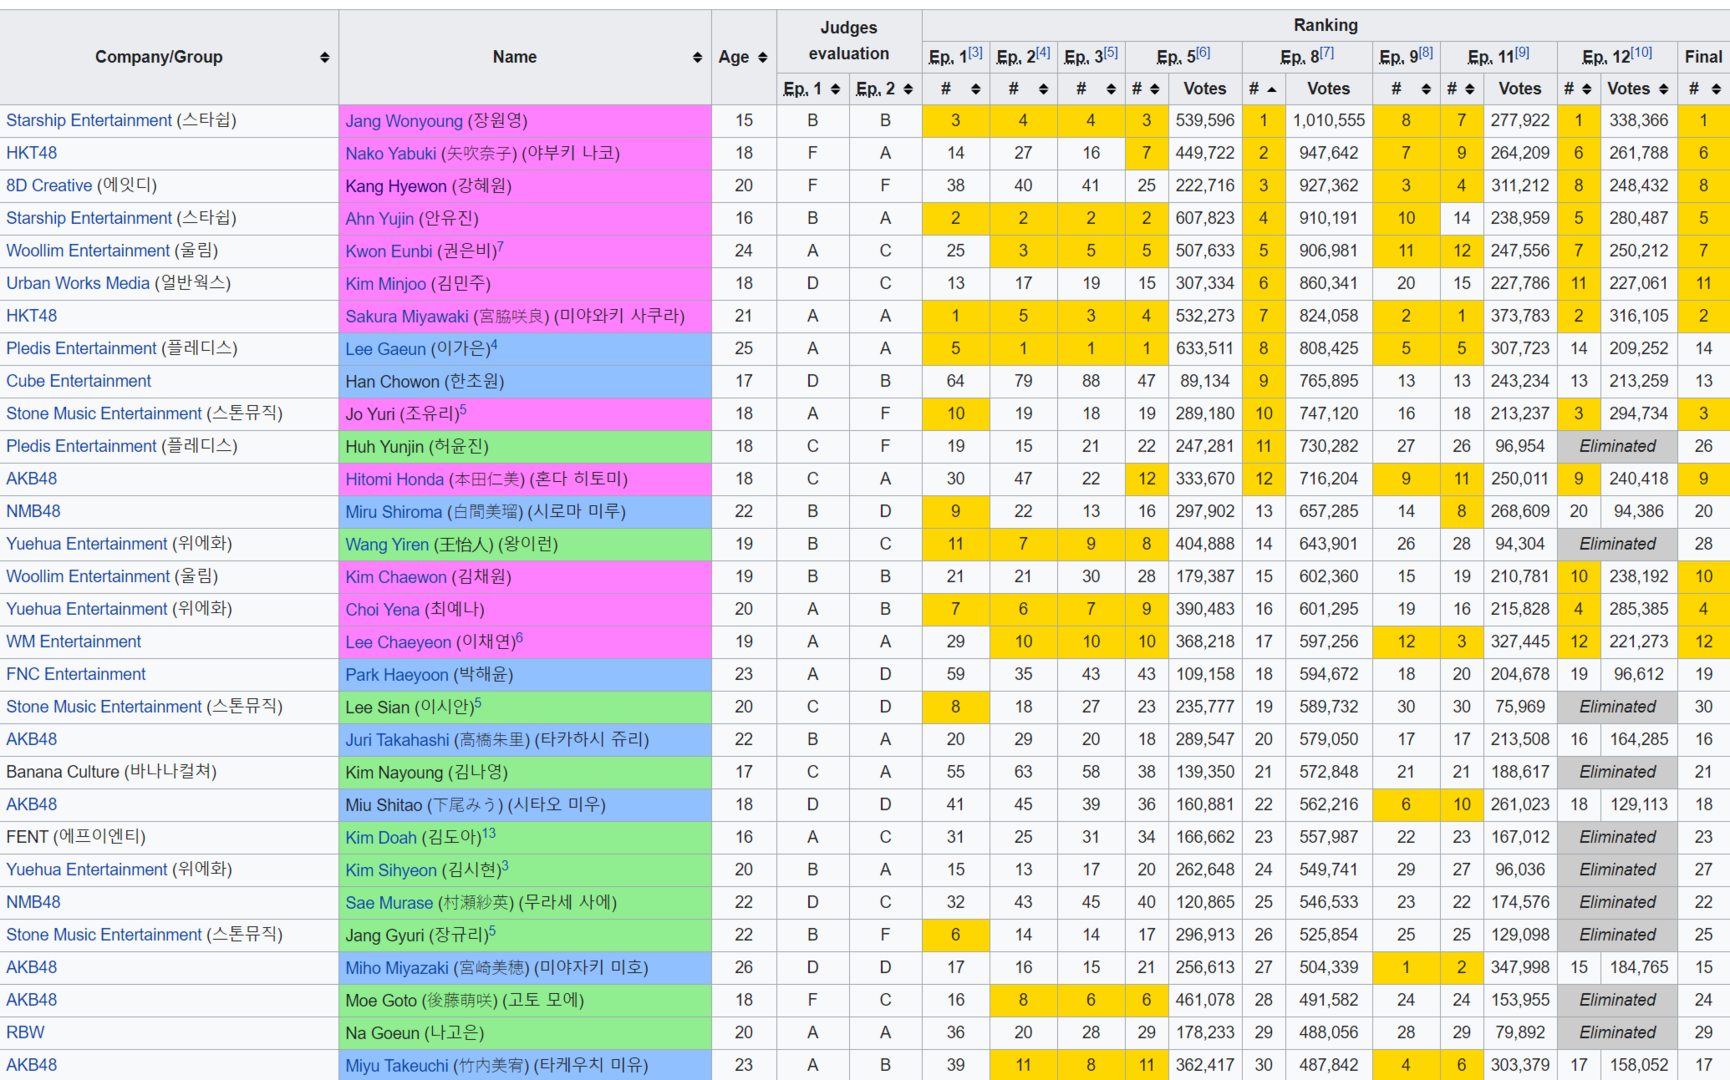Open Jang Wonyoung's page link
This screenshot has width=1730, height=1080.
(x=405, y=121)
